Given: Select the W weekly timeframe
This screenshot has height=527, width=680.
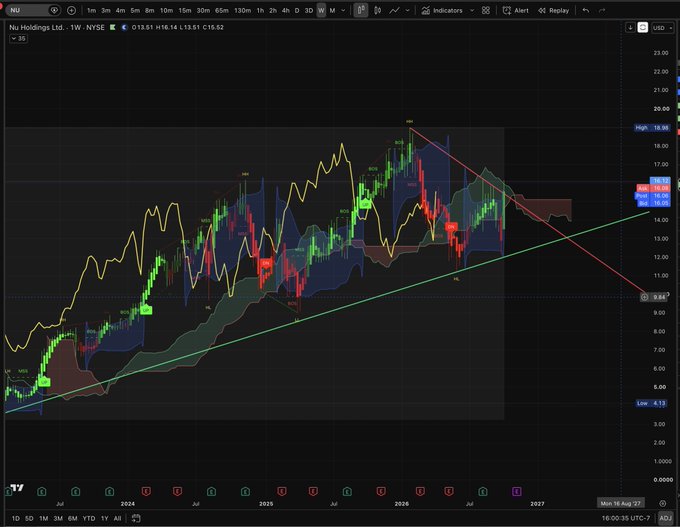Looking at the screenshot, I should click(x=321, y=10).
